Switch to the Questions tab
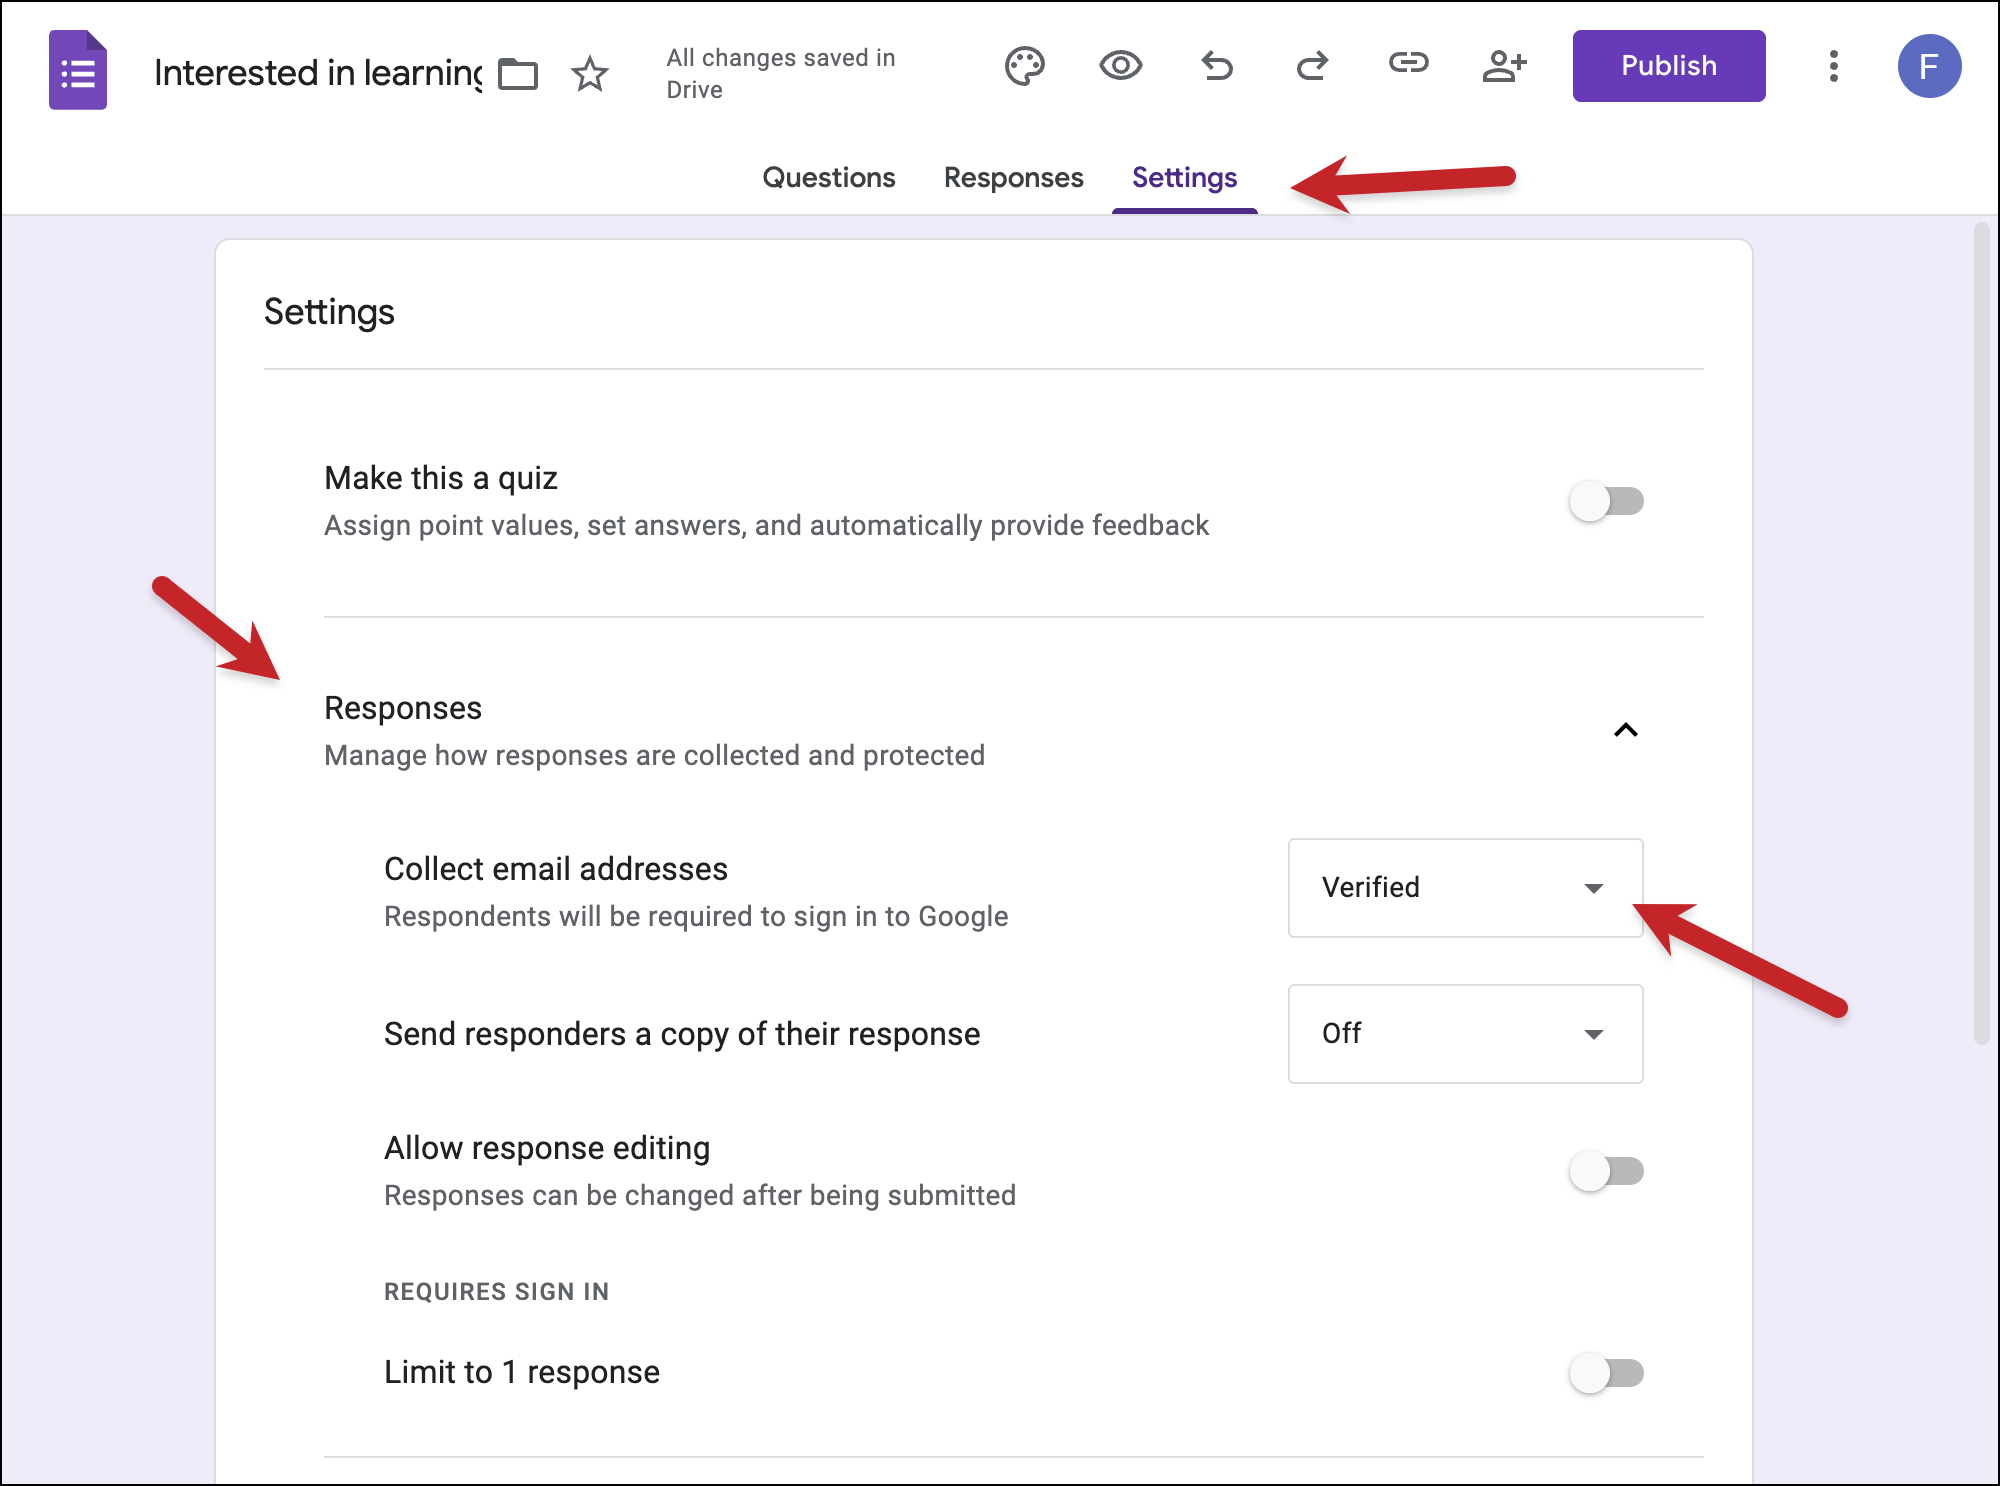This screenshot has height=1486, width=2000. 829,177
